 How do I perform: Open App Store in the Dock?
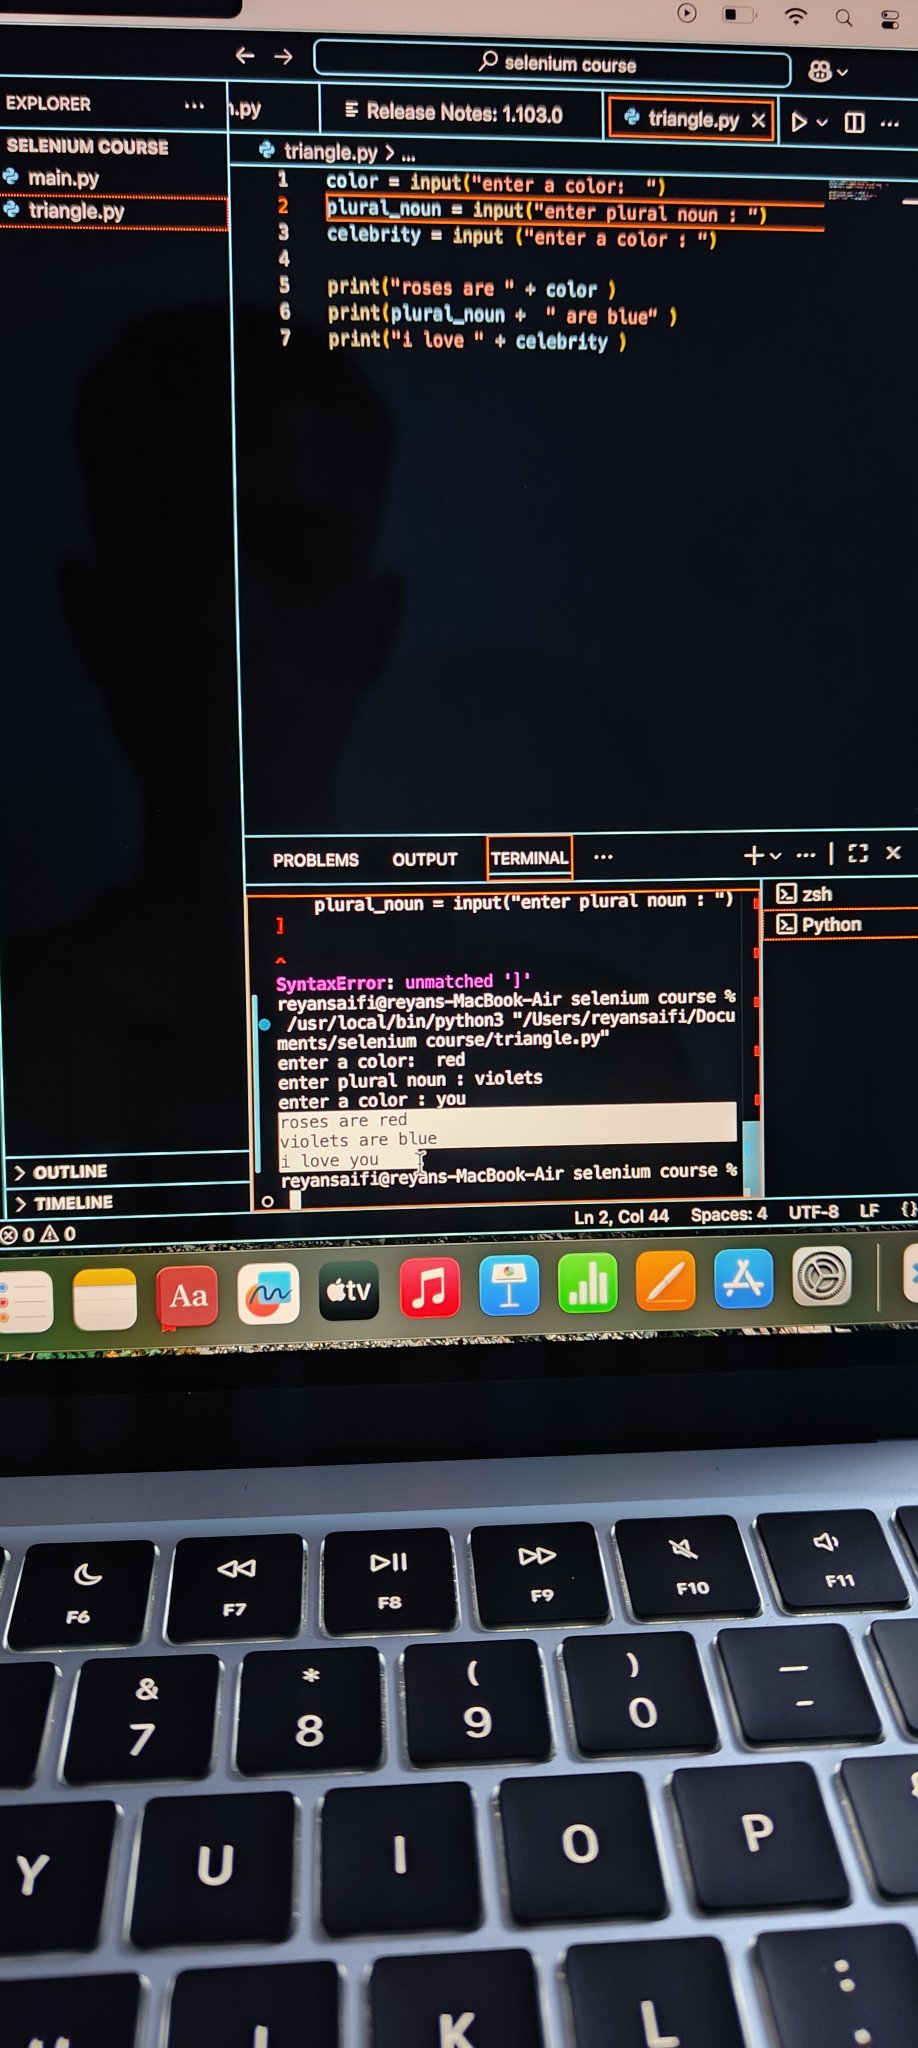[x=744, y=1278]
